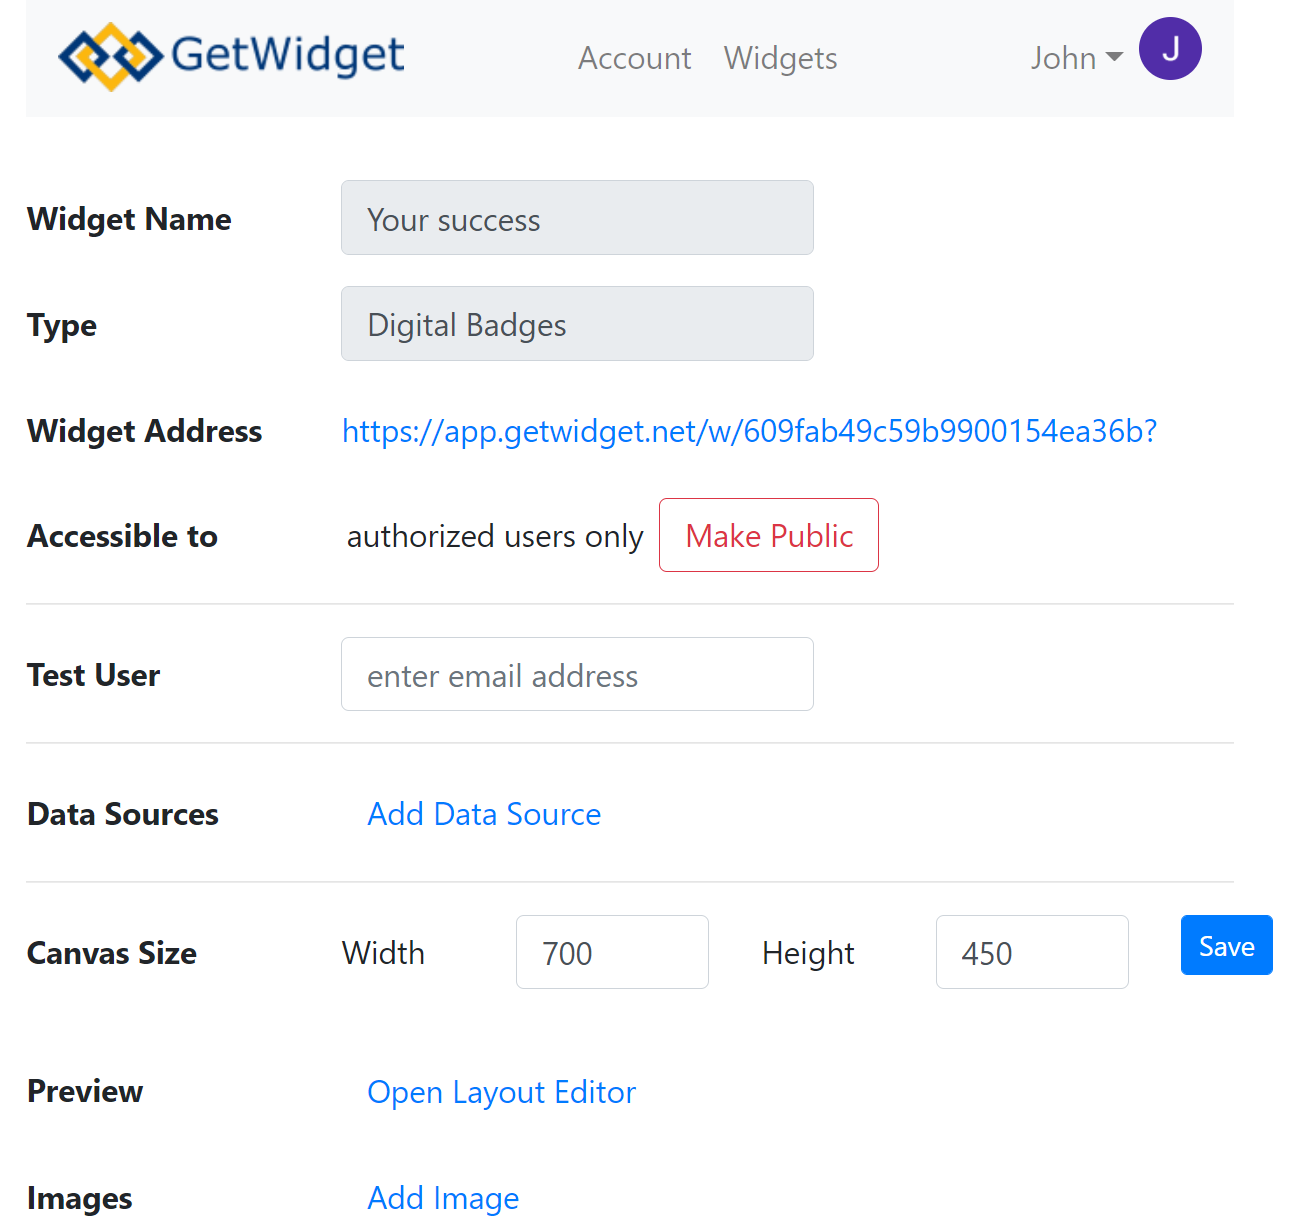Open the Widgets menu item

(781, 58)
